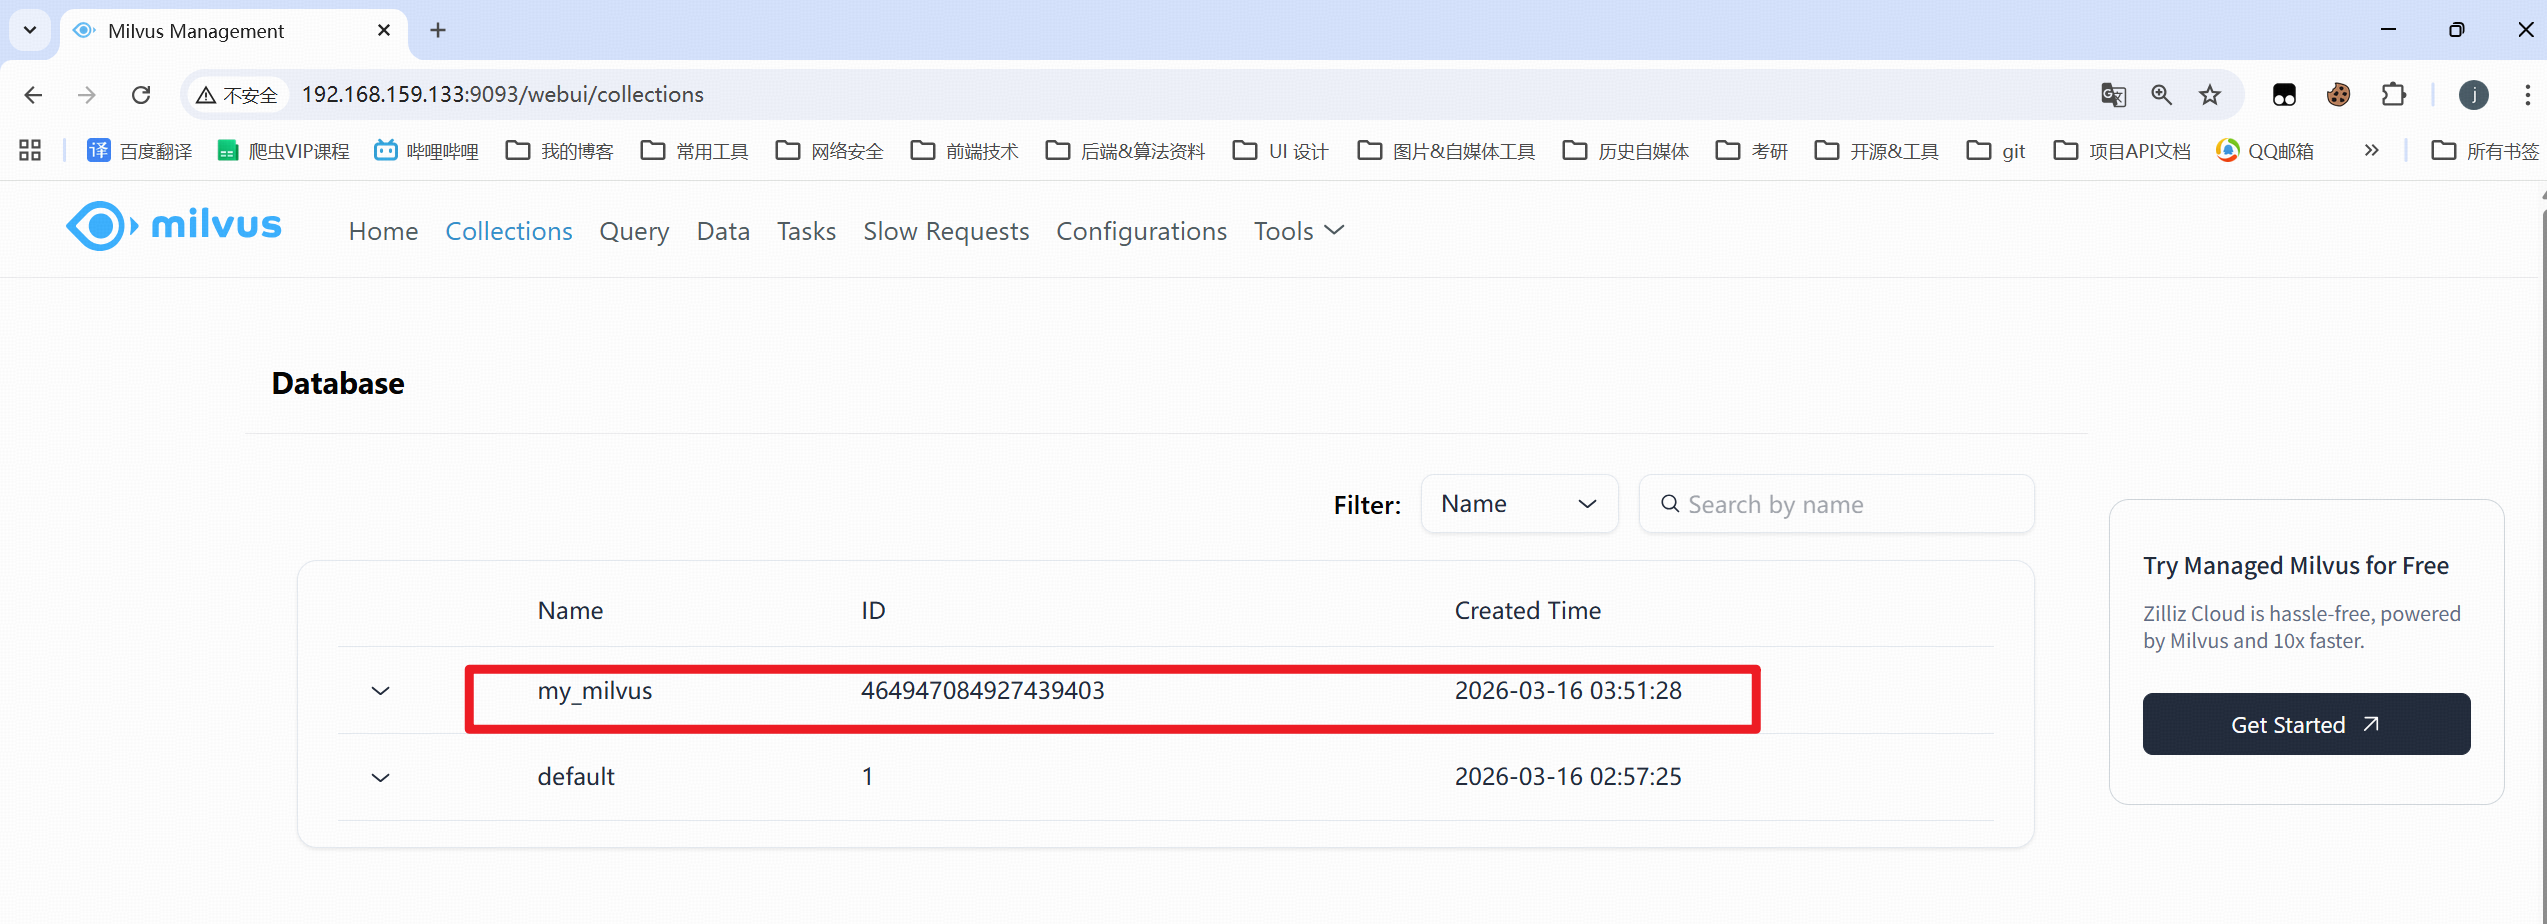Open the 项目API文档 bookmark folder
Image resolution: width=2547 pixels, height=924 pixels.
pyautogui.click(x=2122, y=151)
